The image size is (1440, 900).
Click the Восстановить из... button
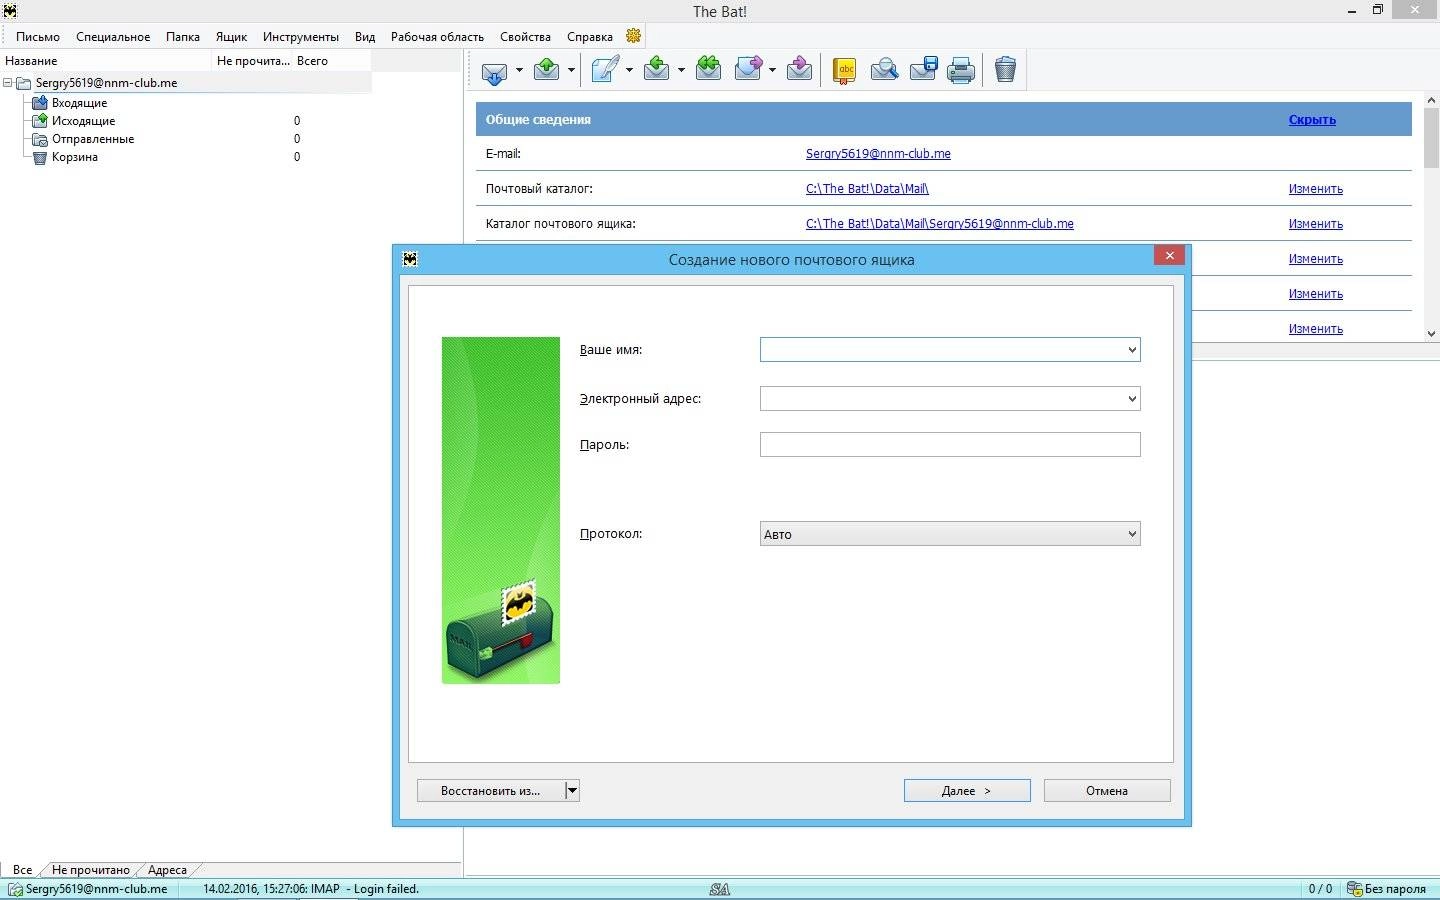(491, 791)
